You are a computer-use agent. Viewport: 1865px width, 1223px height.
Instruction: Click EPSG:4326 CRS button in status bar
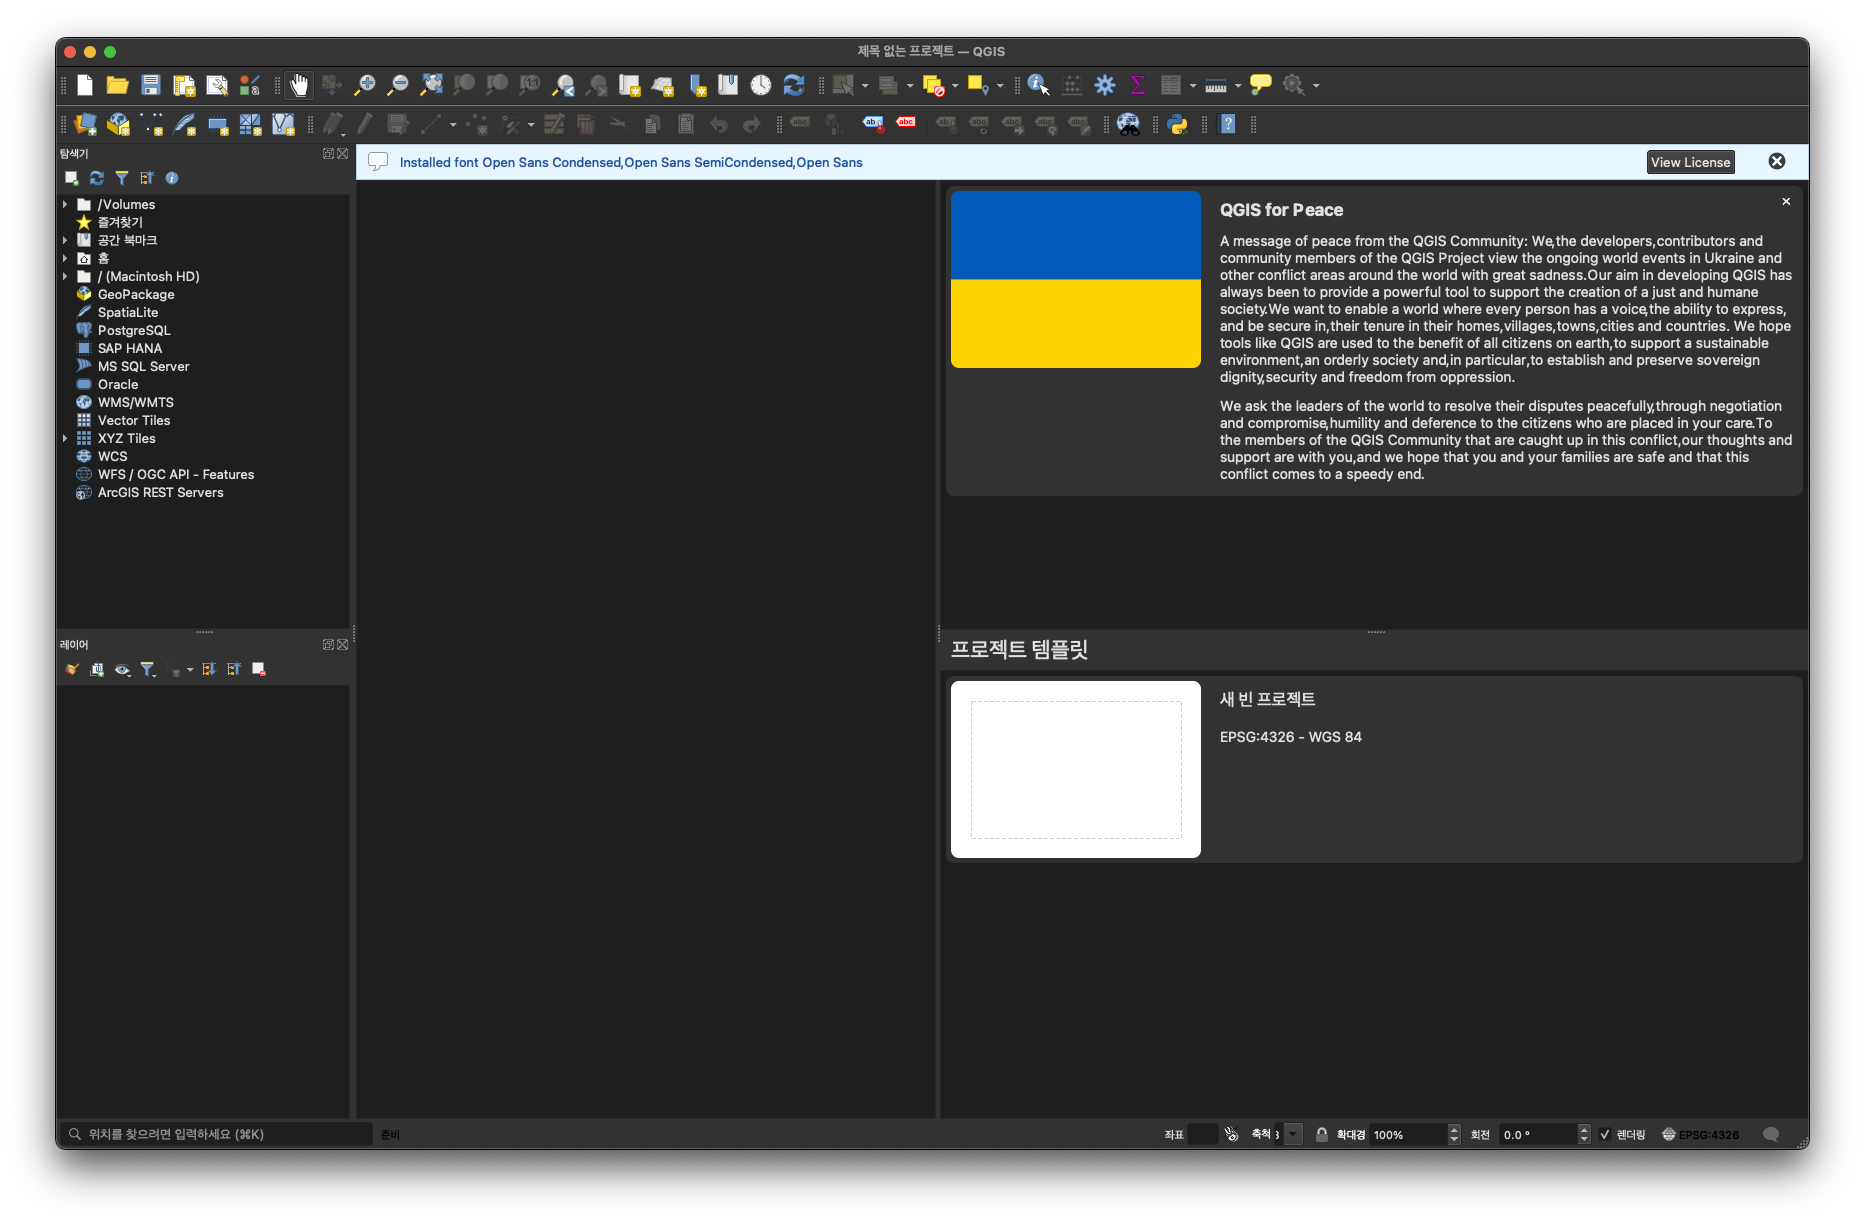pyautogui.click(x=1701, y=1134)
